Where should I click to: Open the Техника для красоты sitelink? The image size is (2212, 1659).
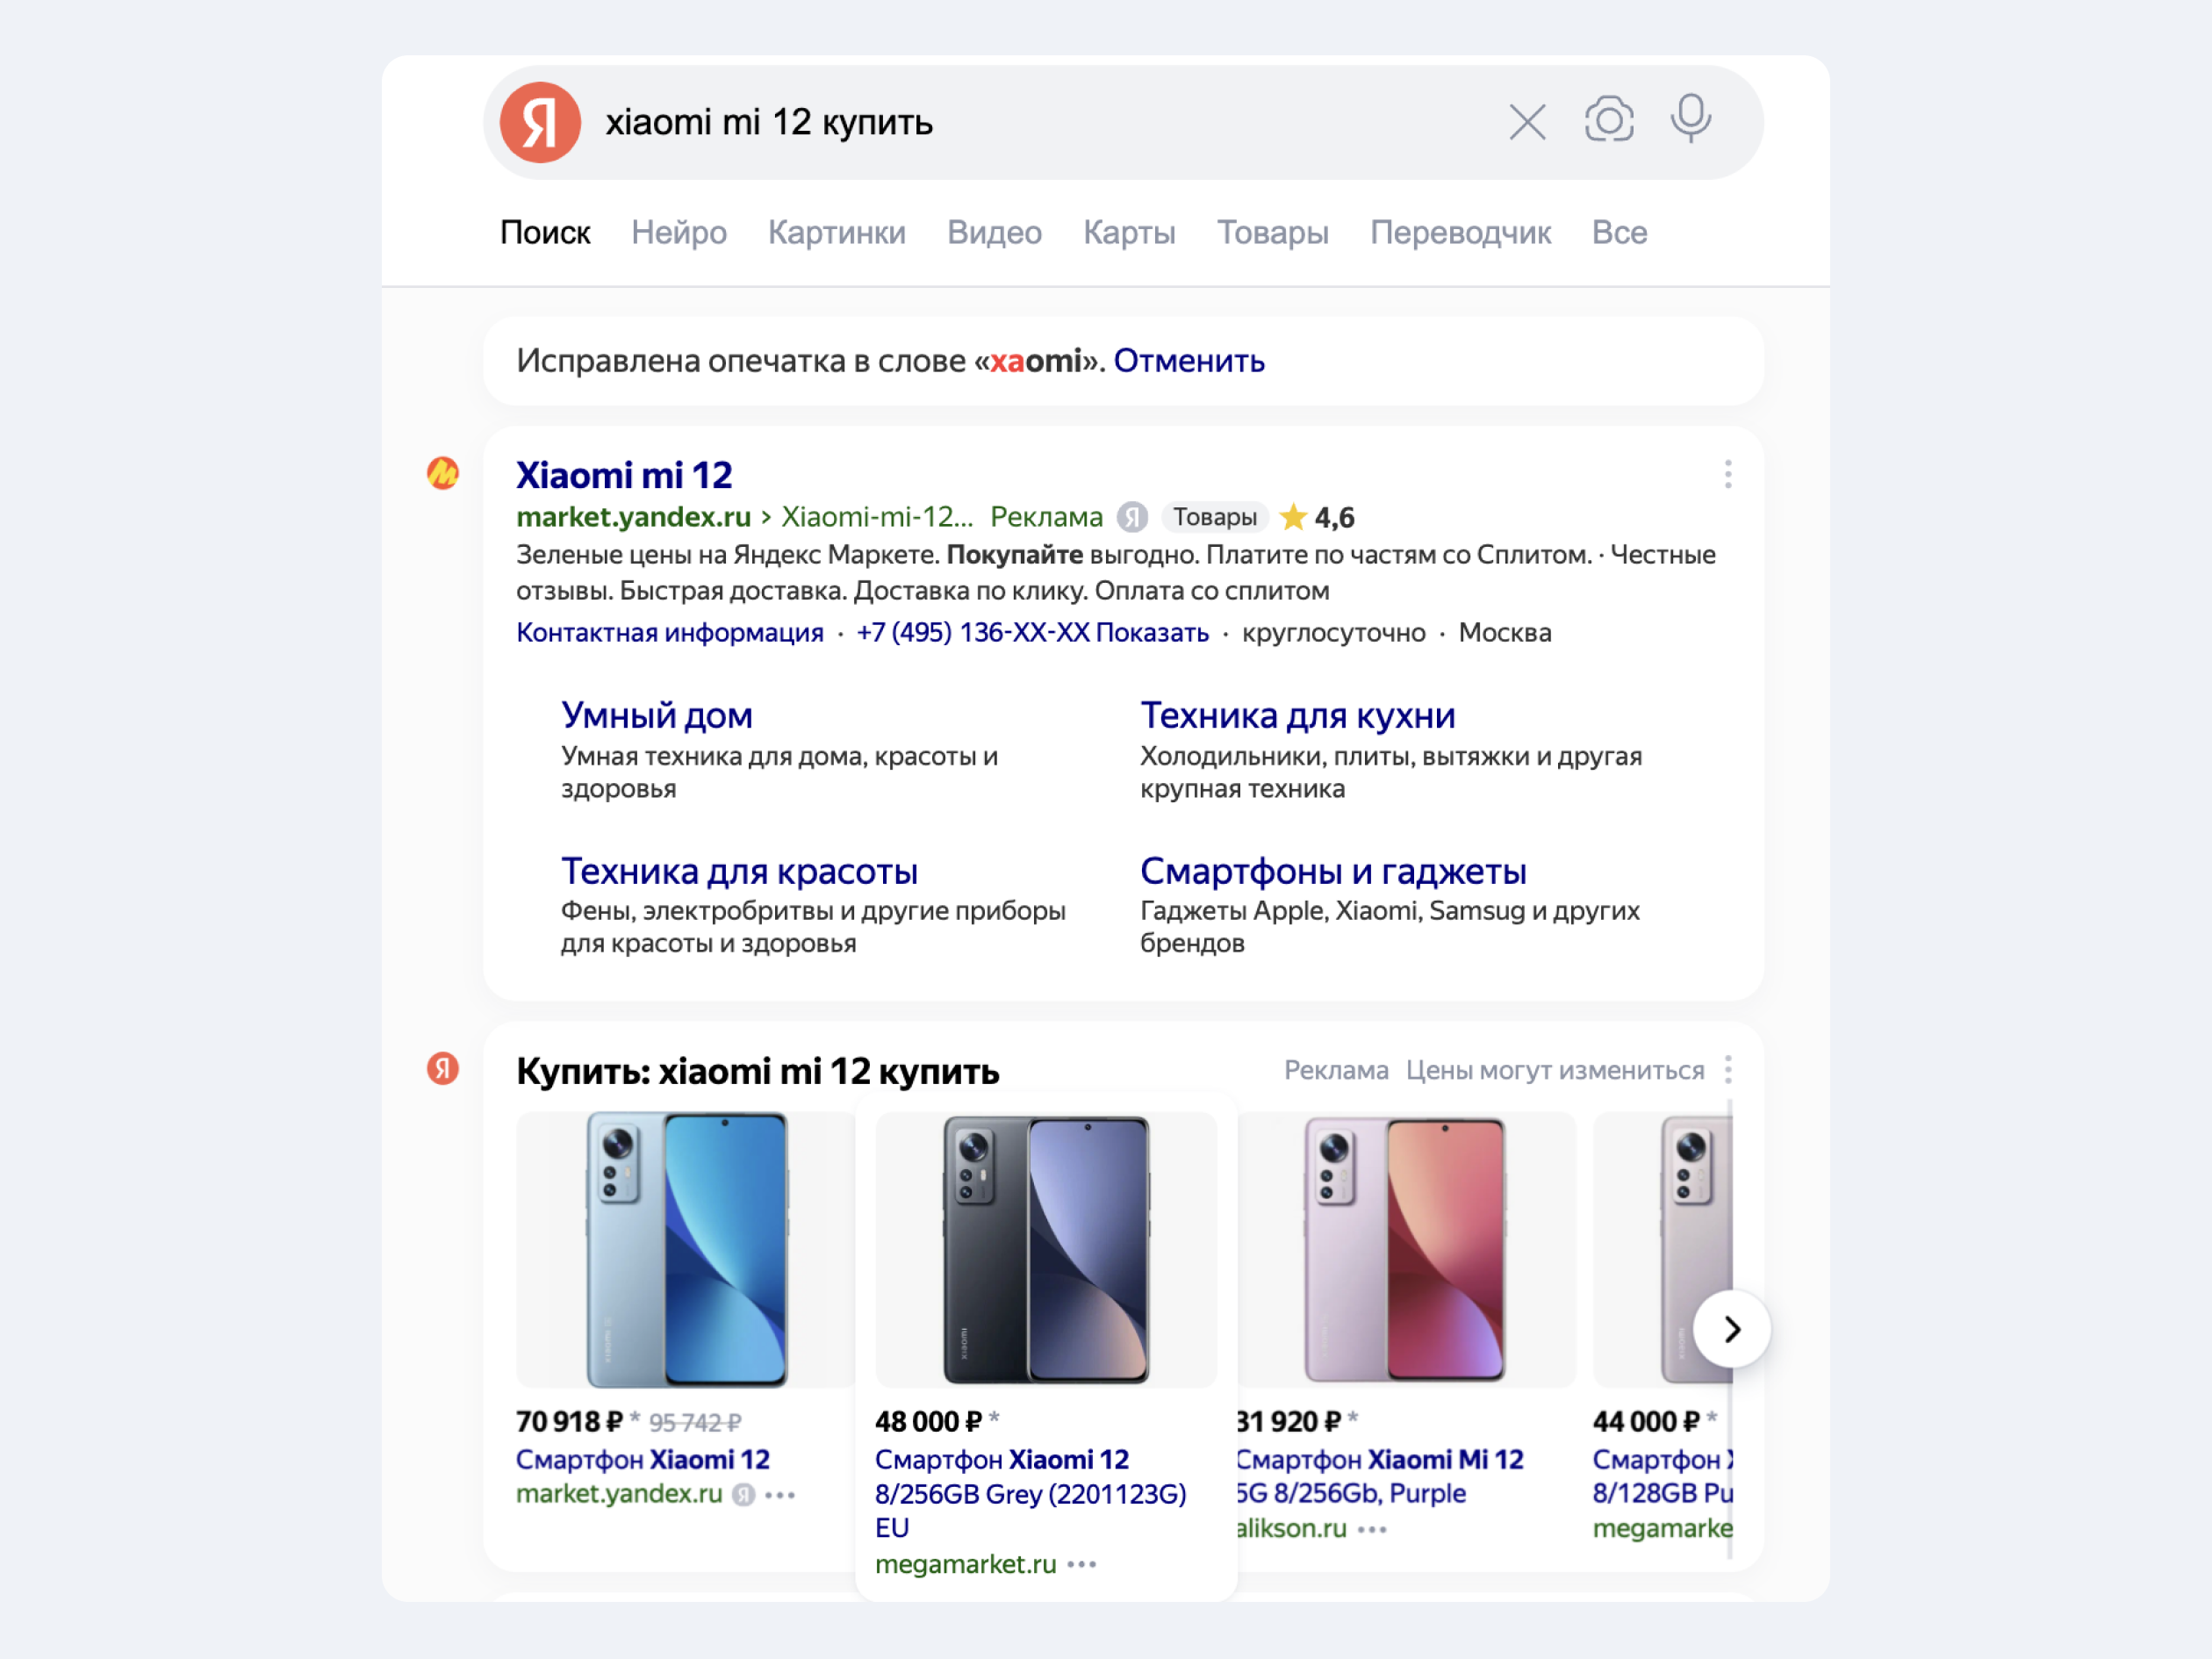(x=739, y=871)
